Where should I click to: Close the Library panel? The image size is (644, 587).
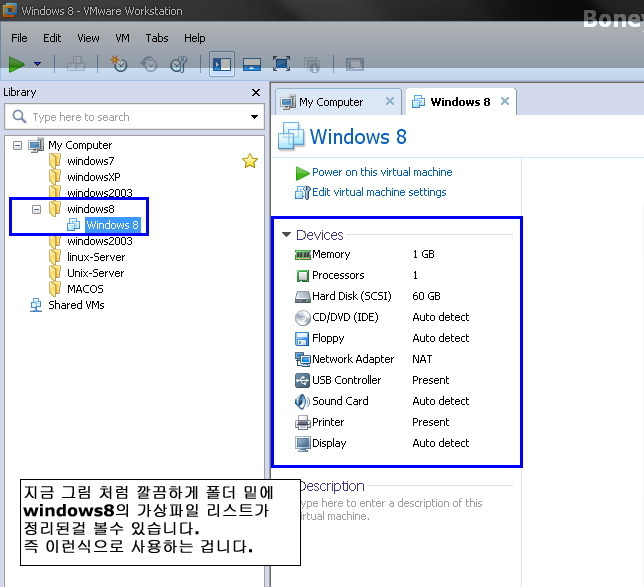[256, 92]
